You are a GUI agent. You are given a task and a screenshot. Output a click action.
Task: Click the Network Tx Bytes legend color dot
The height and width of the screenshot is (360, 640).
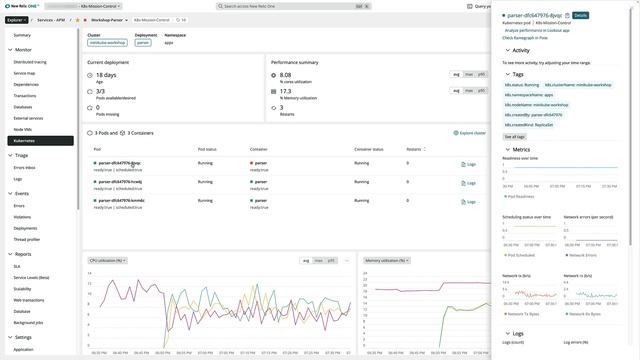click(x=506, y=314)
